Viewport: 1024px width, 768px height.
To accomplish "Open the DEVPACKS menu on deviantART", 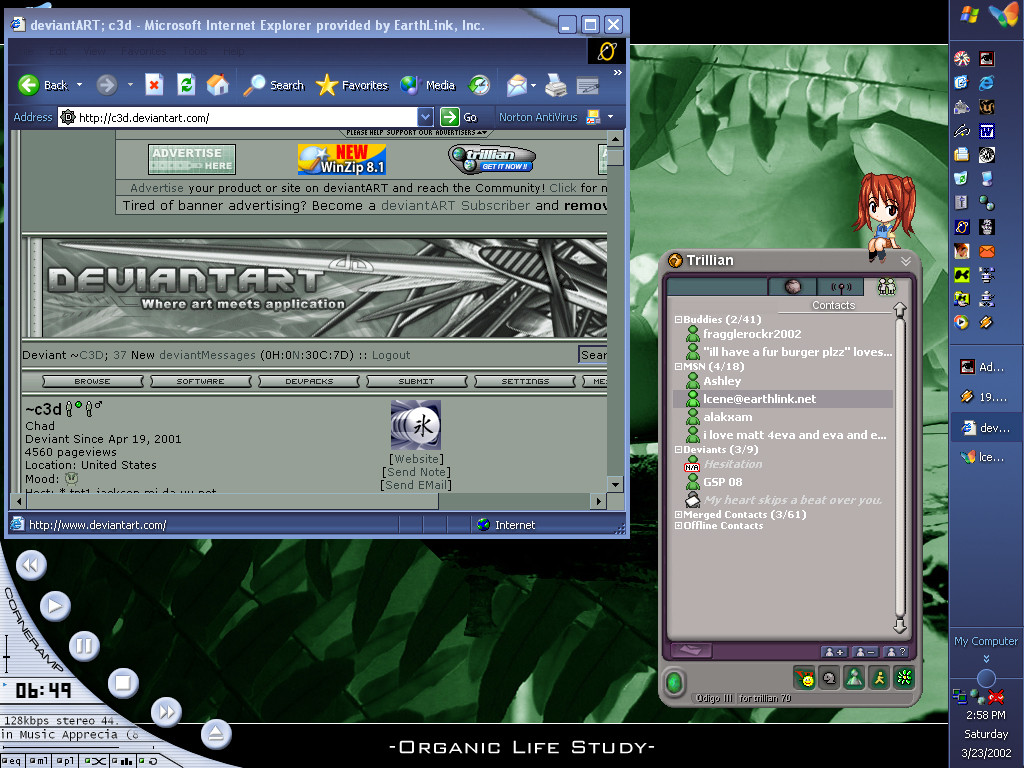I will point(309,381).
